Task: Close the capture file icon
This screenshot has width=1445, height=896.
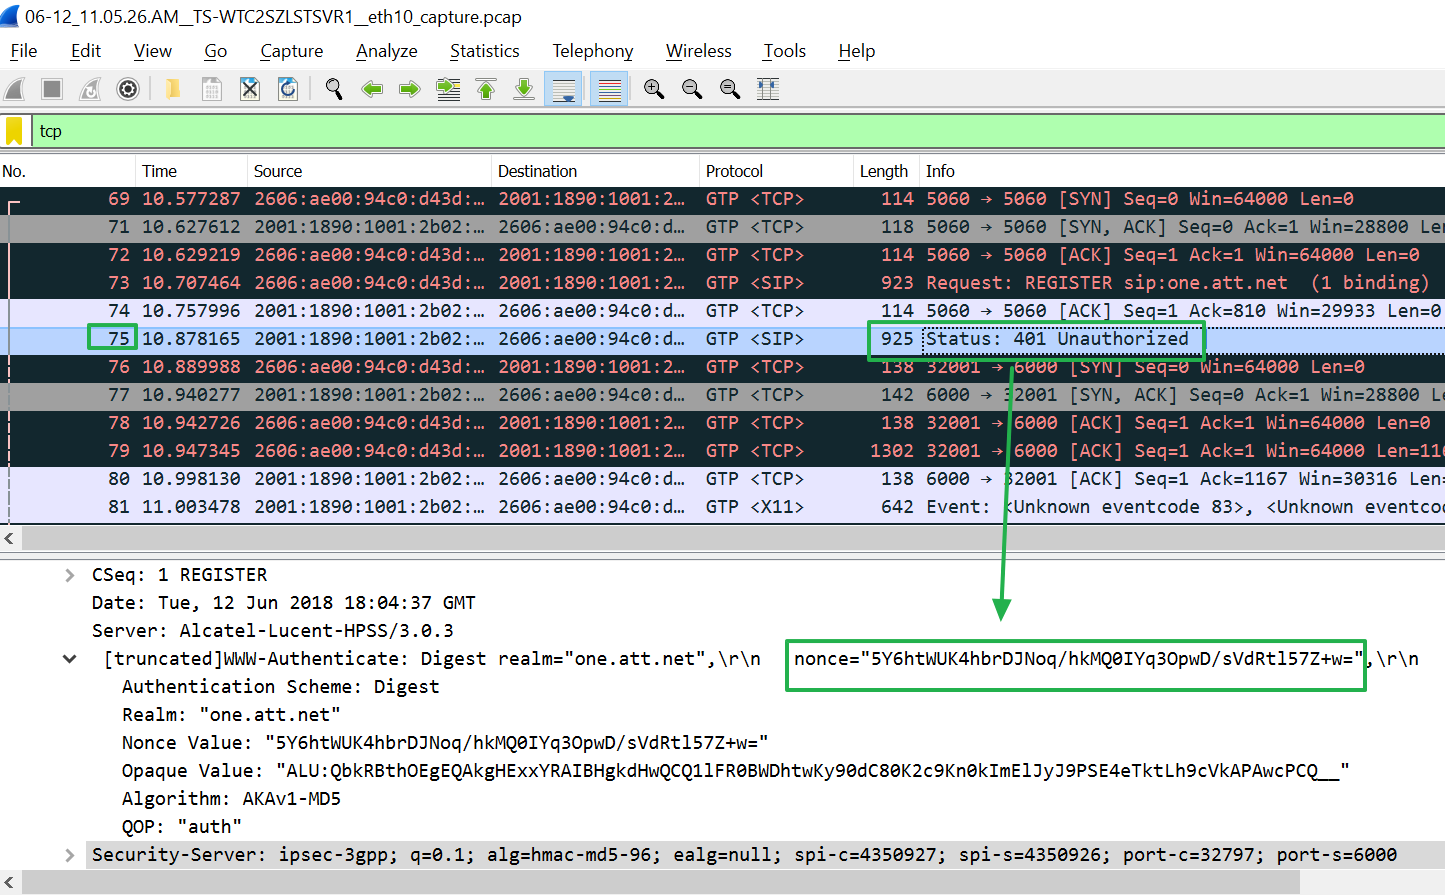Action: [x=250, y=89]
